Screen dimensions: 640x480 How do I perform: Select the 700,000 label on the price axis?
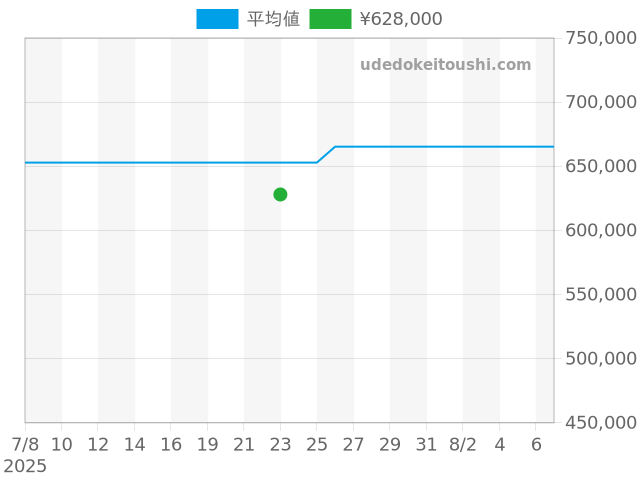pyautogui.click(x=600, y=102)
